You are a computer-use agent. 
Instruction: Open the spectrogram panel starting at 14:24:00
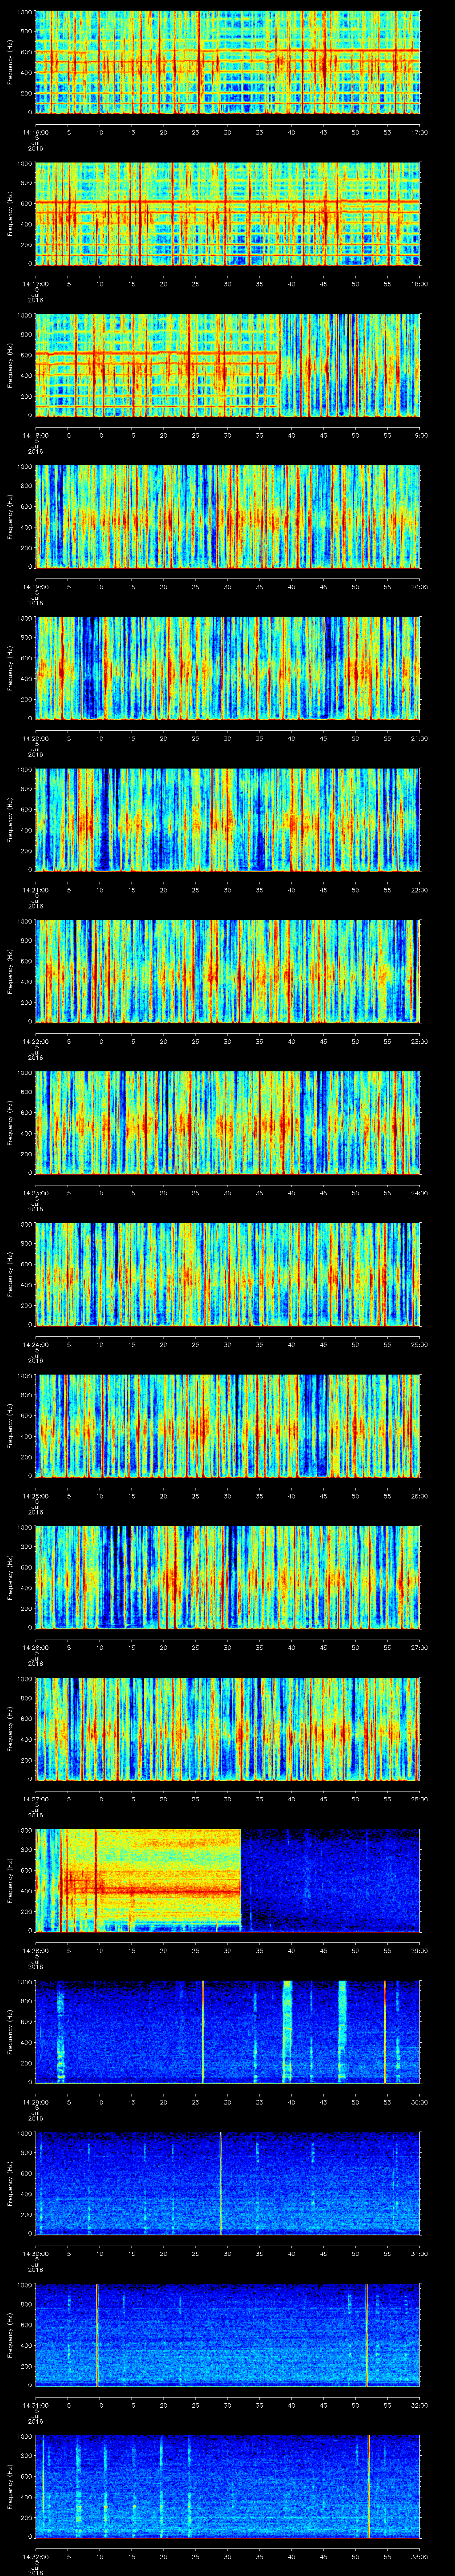pyautogui.click(x=228, y=1274)
